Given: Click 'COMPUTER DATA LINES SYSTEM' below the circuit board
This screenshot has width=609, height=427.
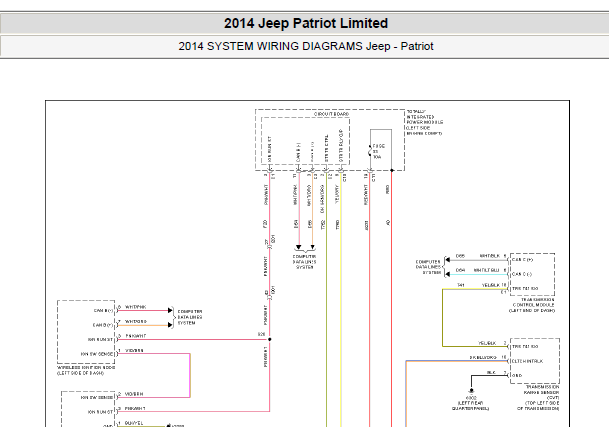Looking at the screenshot, I should (x=304, y=262).
